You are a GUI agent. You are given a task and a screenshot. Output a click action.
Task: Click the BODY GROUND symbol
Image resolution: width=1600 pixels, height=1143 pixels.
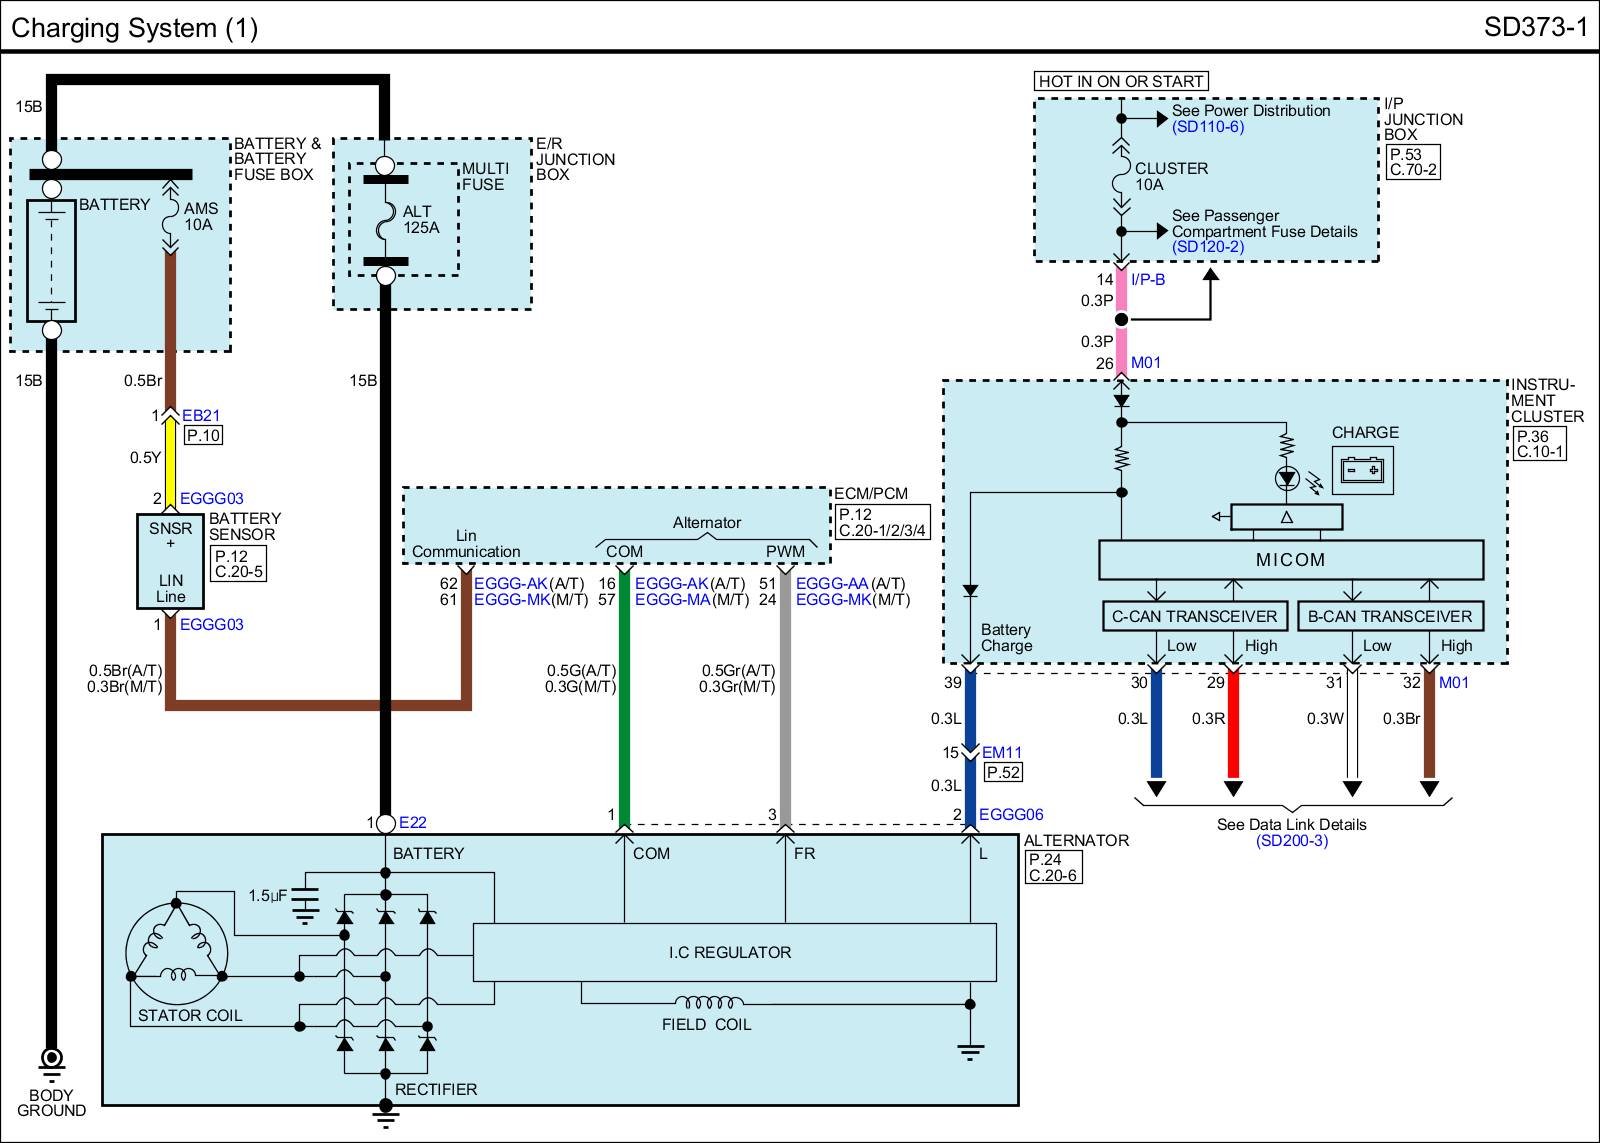[x=51, y=1059]
